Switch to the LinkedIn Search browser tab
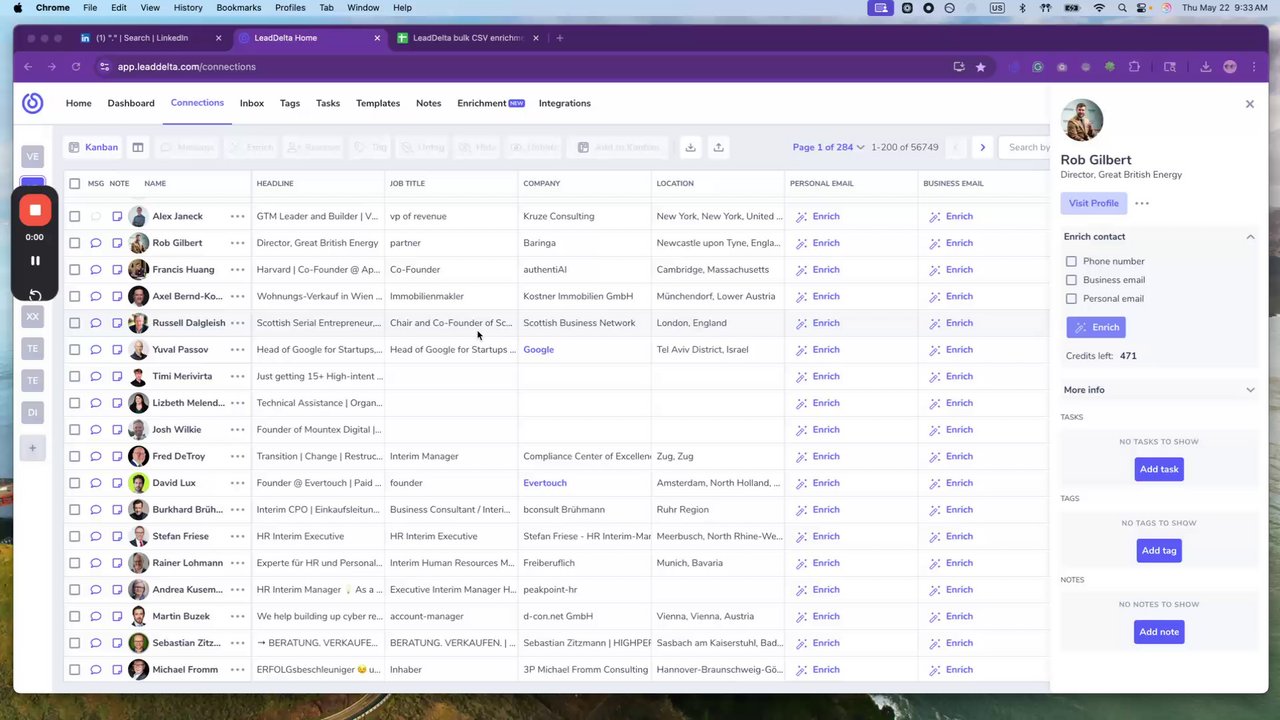 tap(150, 38)
